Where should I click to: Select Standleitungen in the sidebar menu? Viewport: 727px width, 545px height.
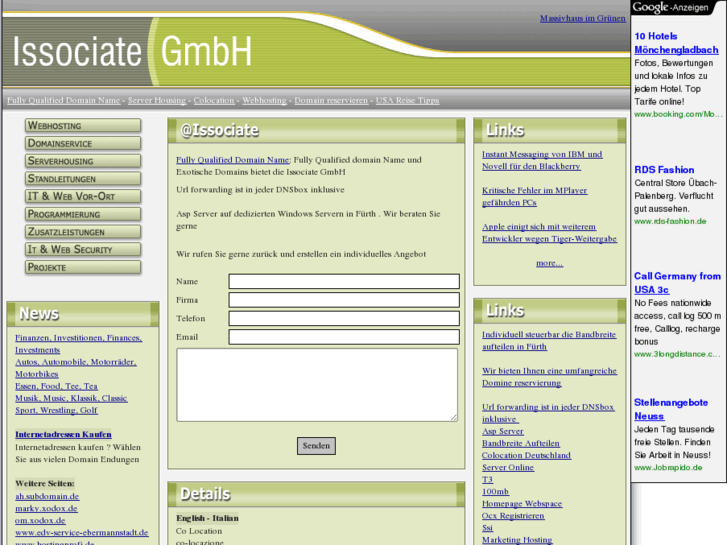pyautogui.click(x=83, y=179)
